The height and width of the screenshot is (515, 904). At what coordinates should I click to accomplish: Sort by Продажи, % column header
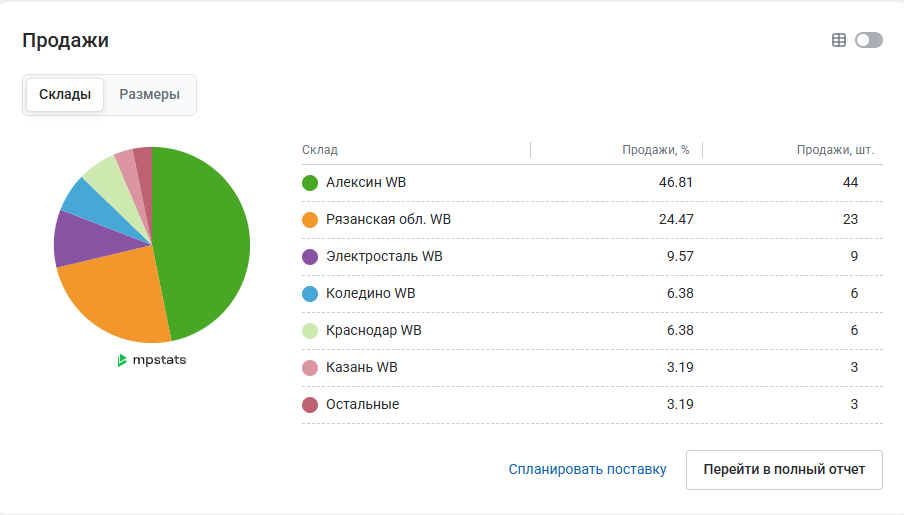pyautogui.click(x=656, y=150)
